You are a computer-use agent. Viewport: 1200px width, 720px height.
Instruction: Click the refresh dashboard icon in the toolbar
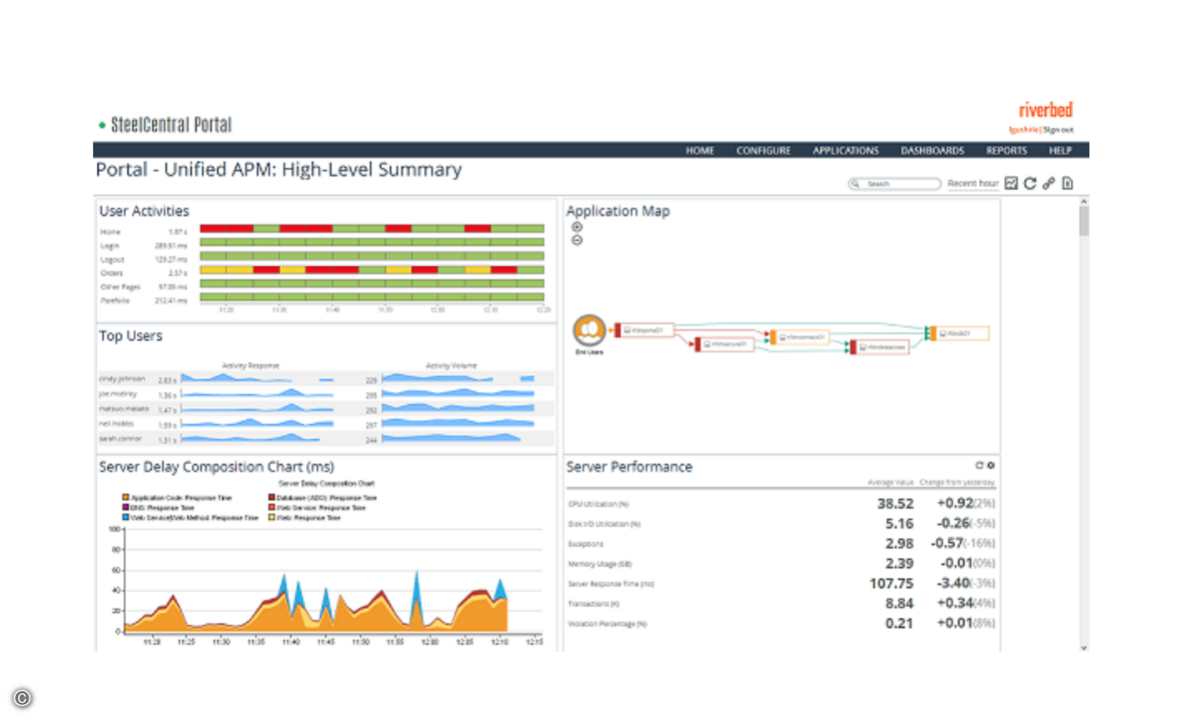[x=1030, y=183]
